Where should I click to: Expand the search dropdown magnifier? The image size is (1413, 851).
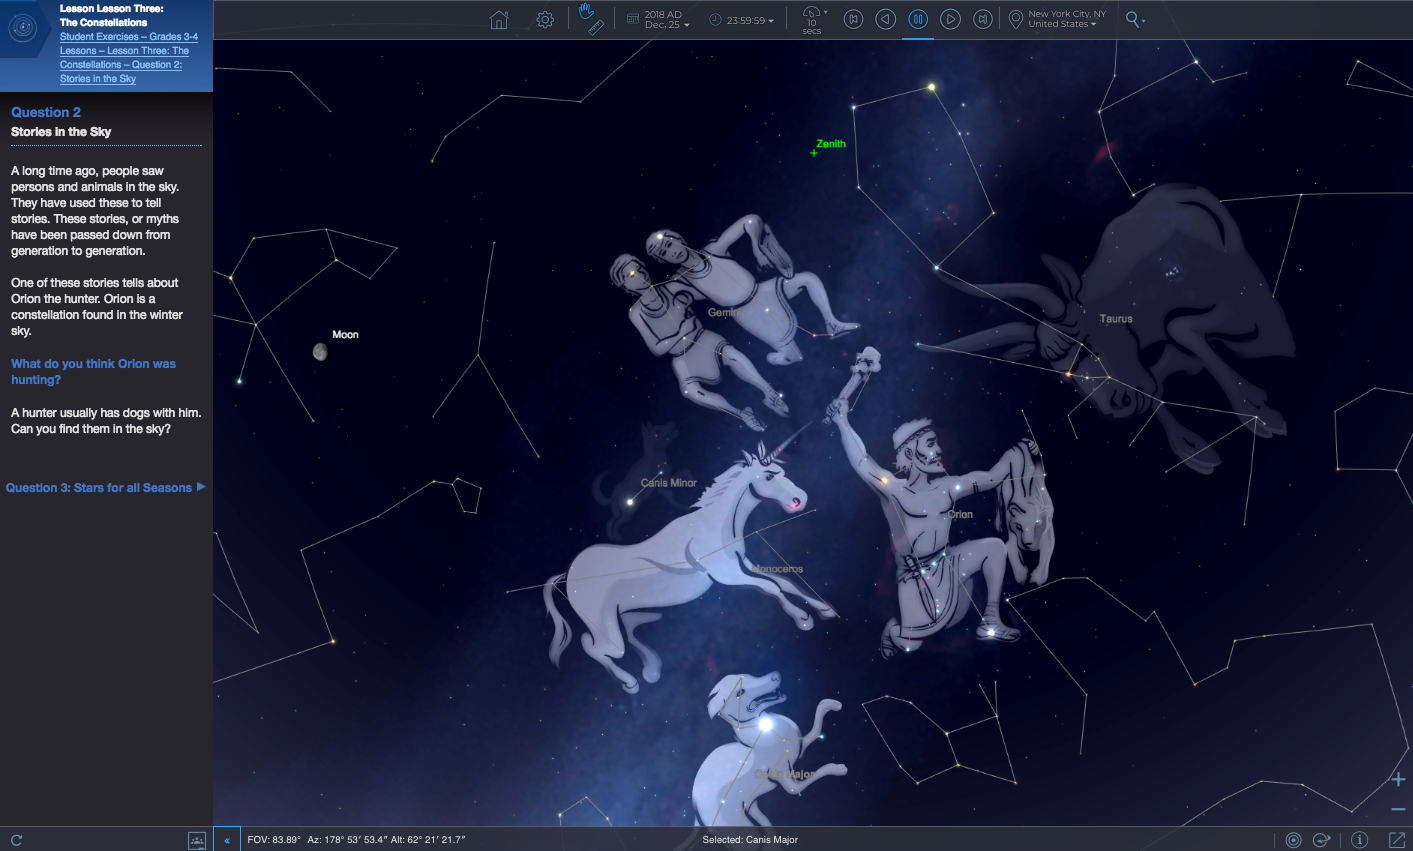pyautogui.click(x=1134, y=19)
